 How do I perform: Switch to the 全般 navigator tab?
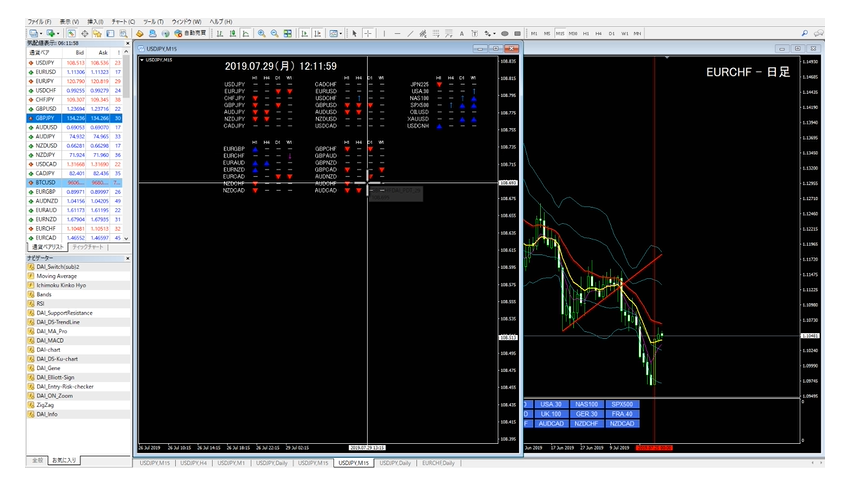(37, 460)
